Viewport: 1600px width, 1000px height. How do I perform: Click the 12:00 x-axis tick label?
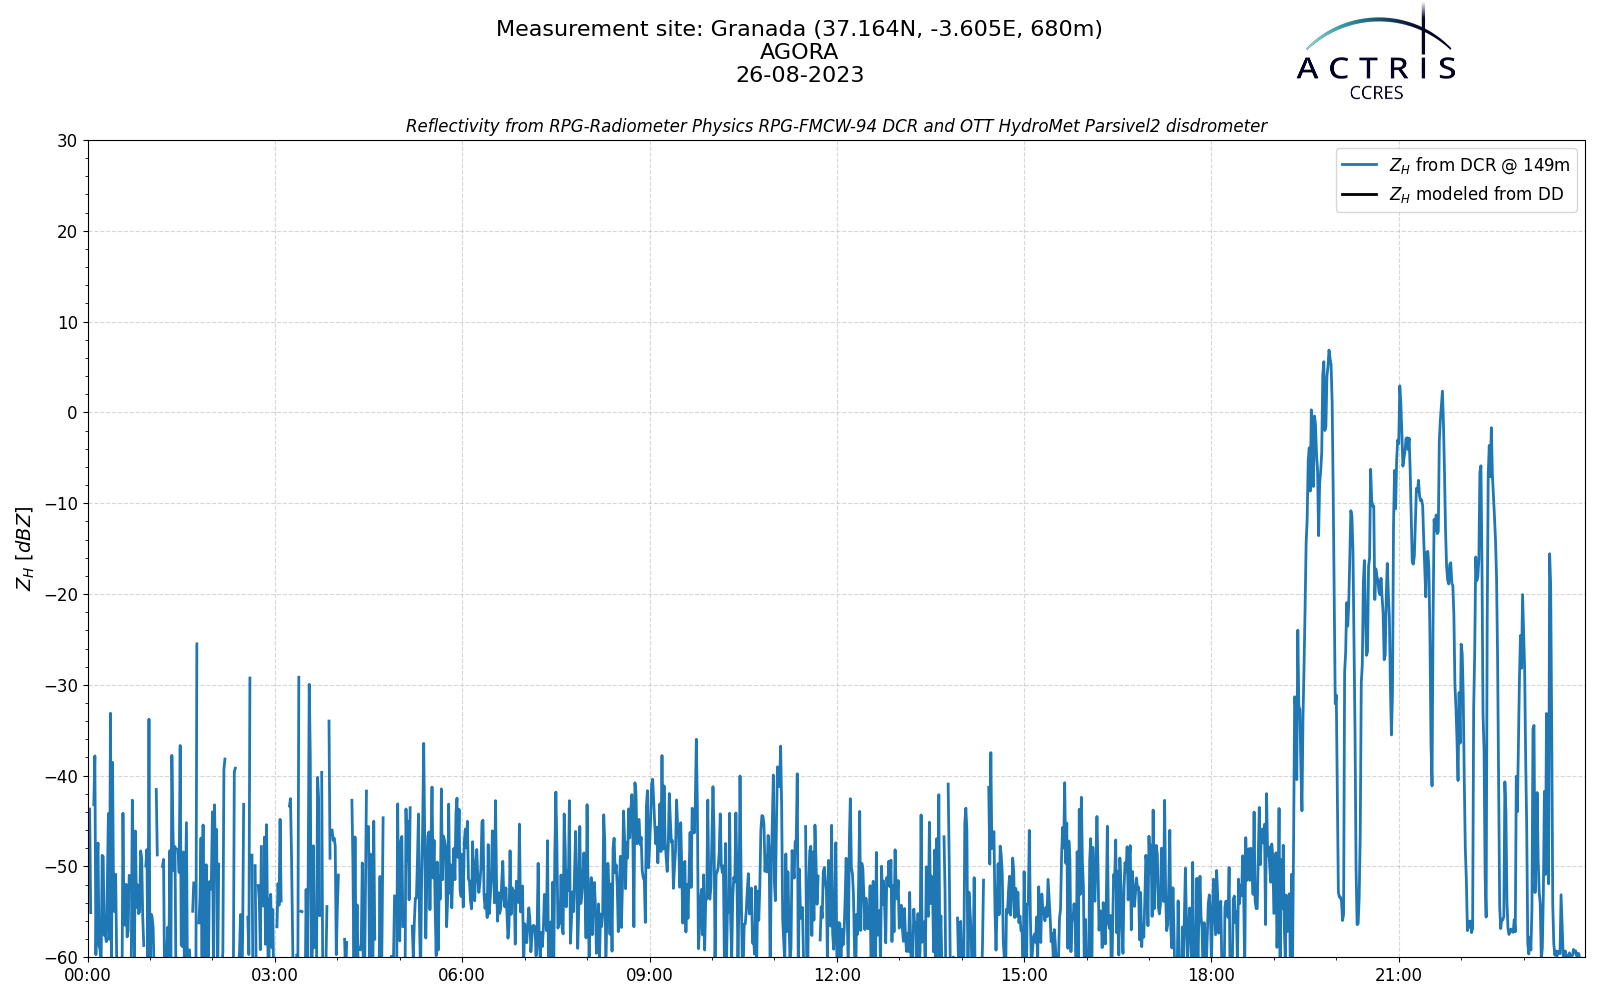[837, 975]
